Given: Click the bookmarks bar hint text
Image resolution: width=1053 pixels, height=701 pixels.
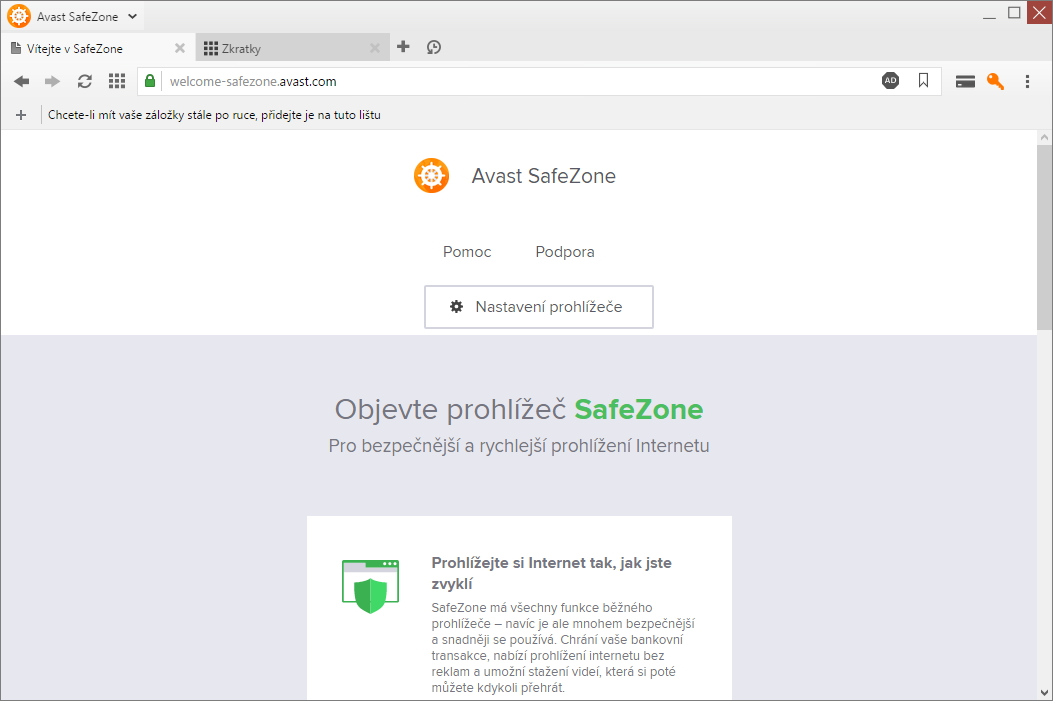Looking at the screenshot, I should [214, 115].
